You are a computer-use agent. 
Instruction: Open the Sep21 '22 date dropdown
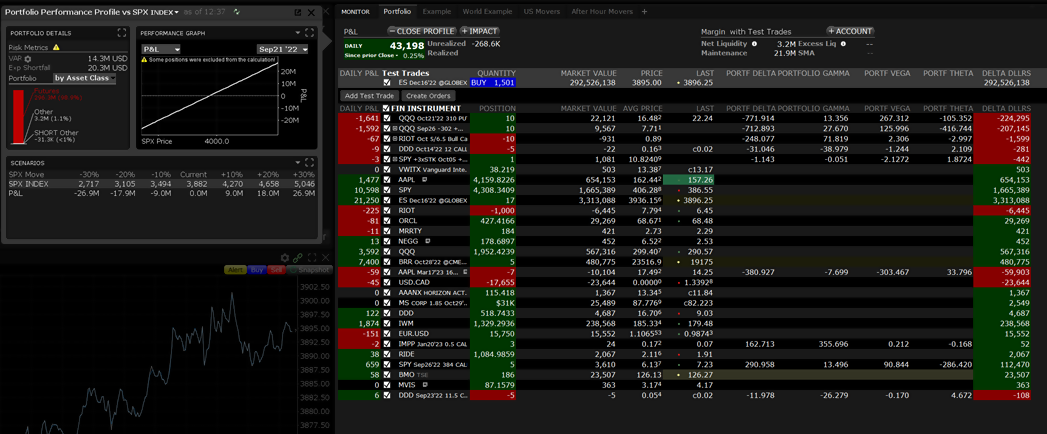tap(282, 49)
